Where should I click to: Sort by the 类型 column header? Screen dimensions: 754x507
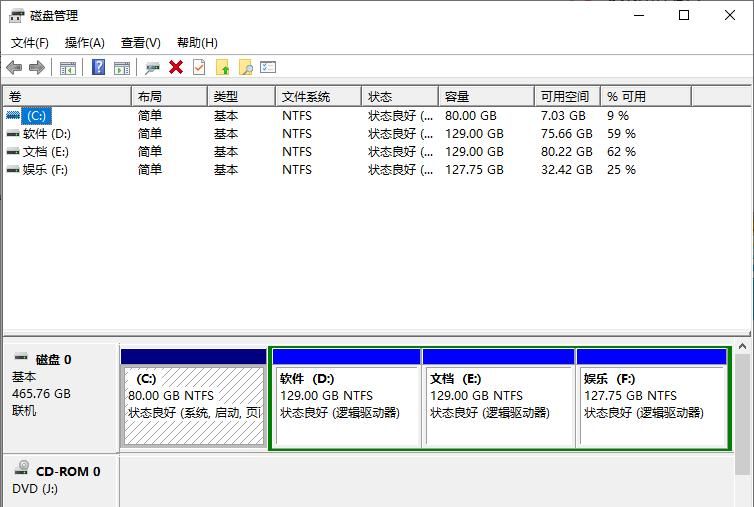tap(241, 97)
